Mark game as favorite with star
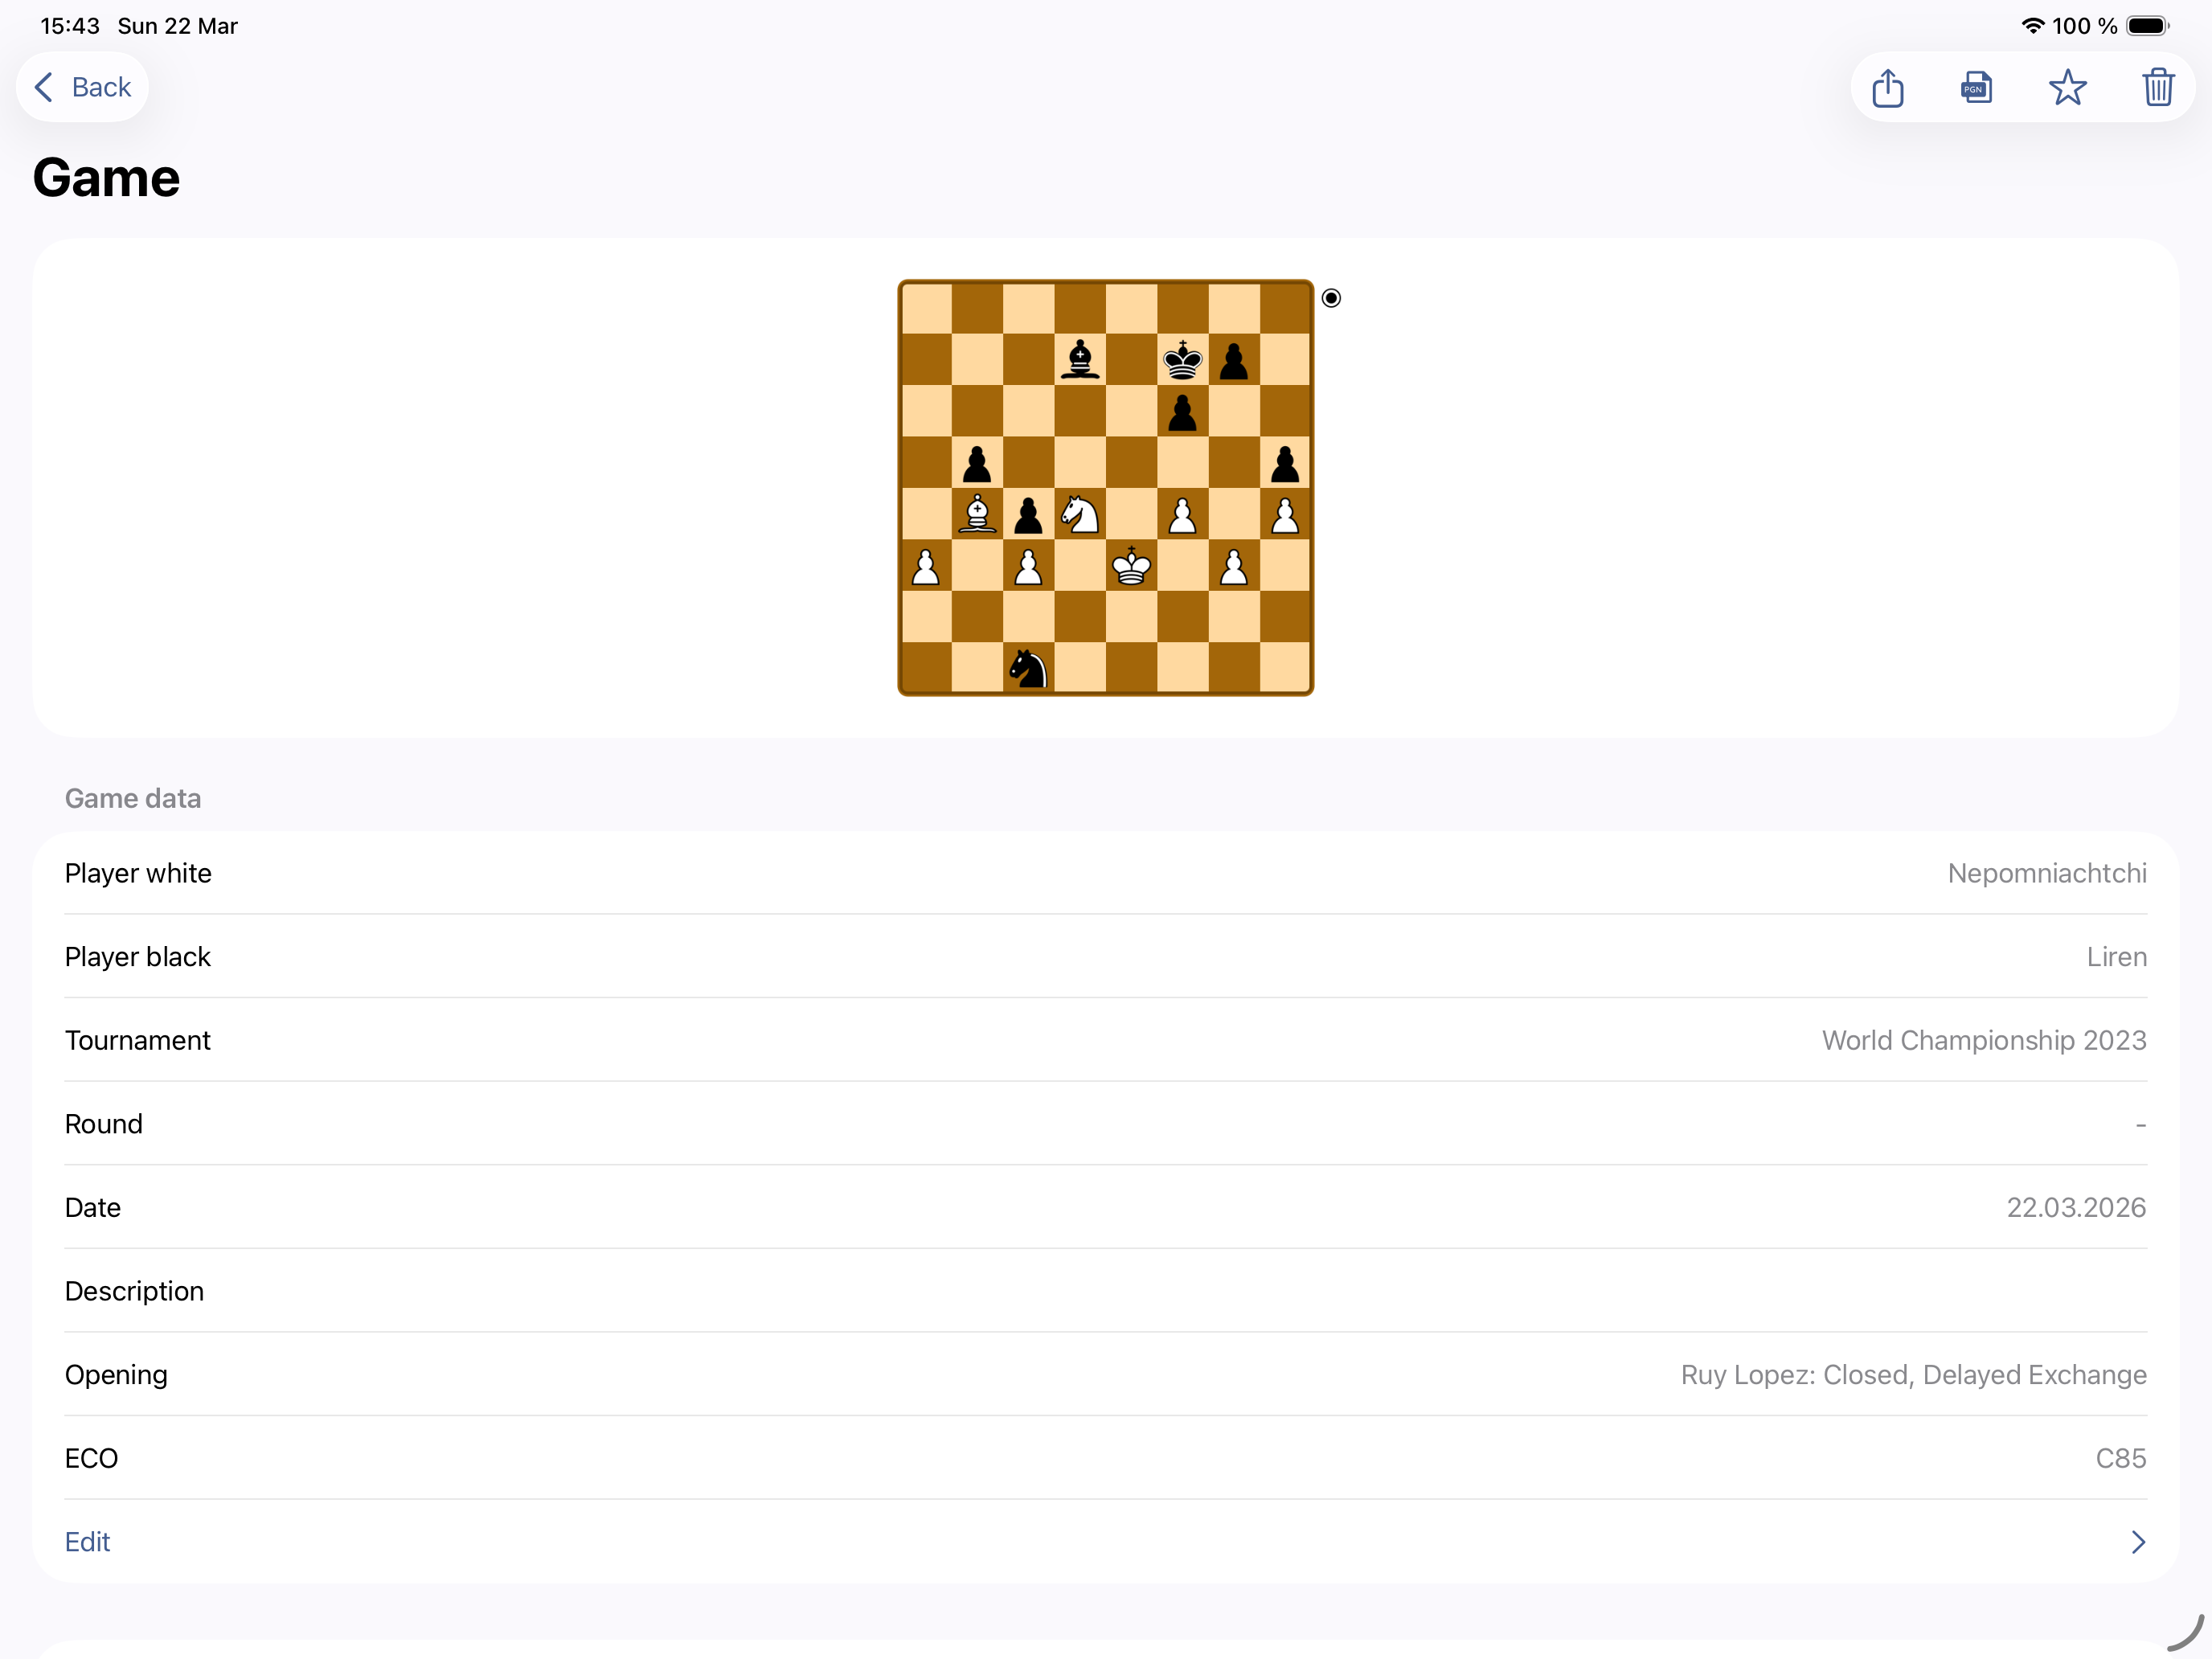The image size is (2212, 1659). click(x=2067, y=88)
